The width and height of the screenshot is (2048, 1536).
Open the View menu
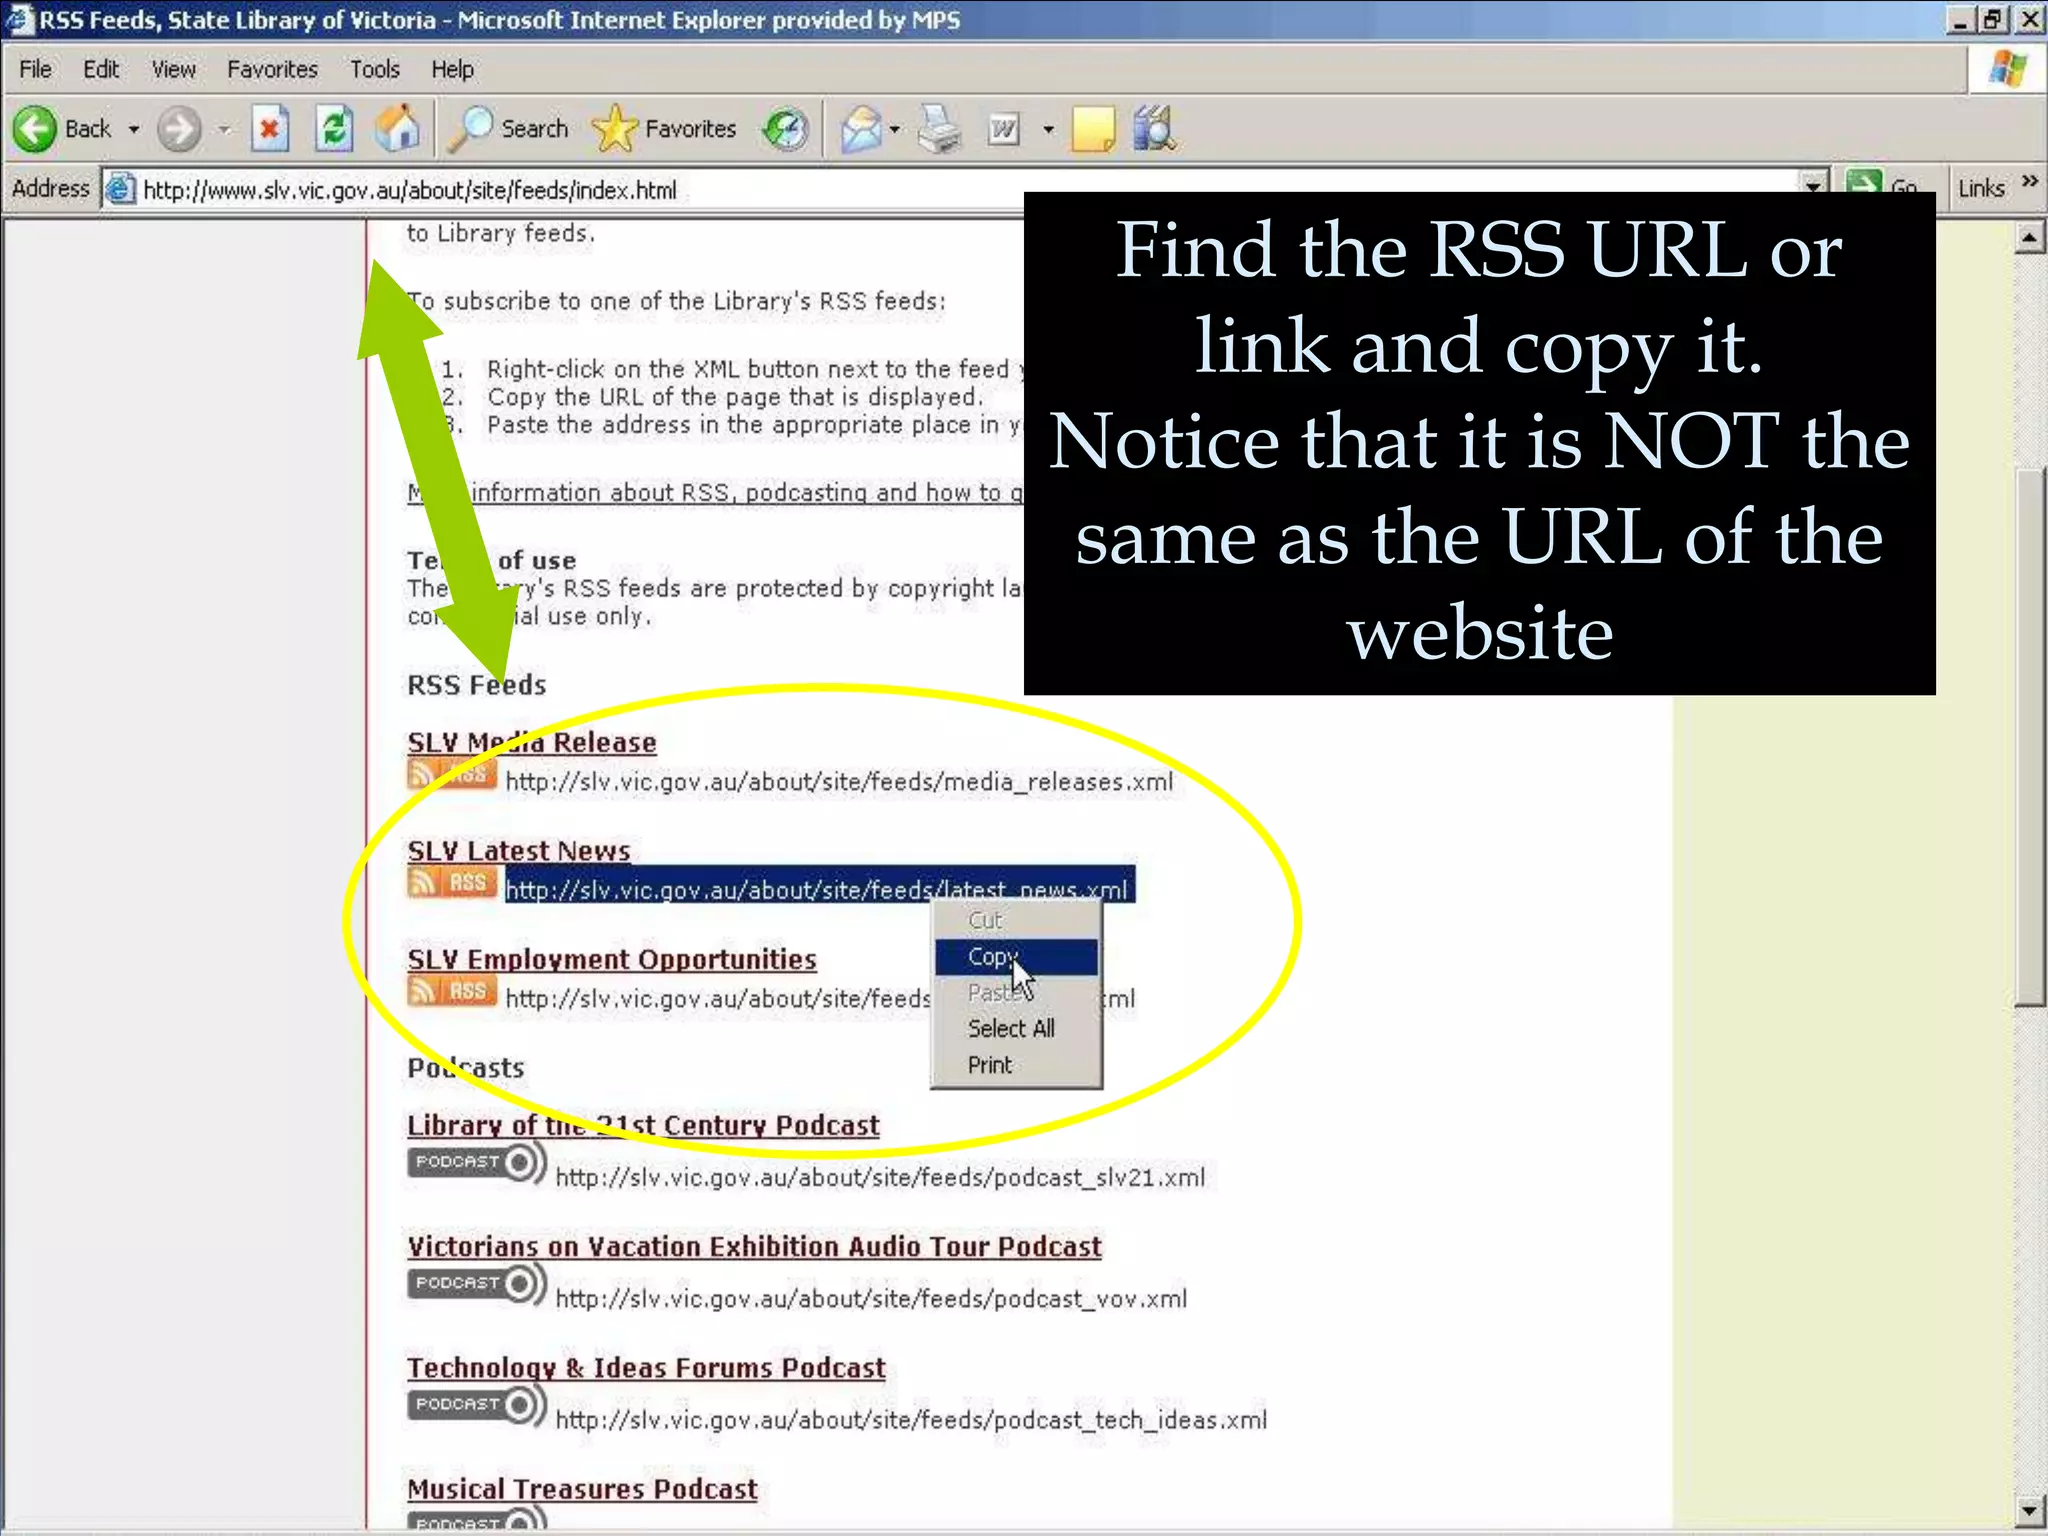pos(174,69)
